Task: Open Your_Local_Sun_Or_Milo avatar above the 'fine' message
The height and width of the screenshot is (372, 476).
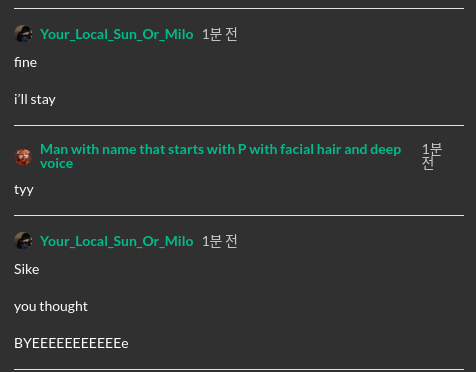Action: click(23, 34)
